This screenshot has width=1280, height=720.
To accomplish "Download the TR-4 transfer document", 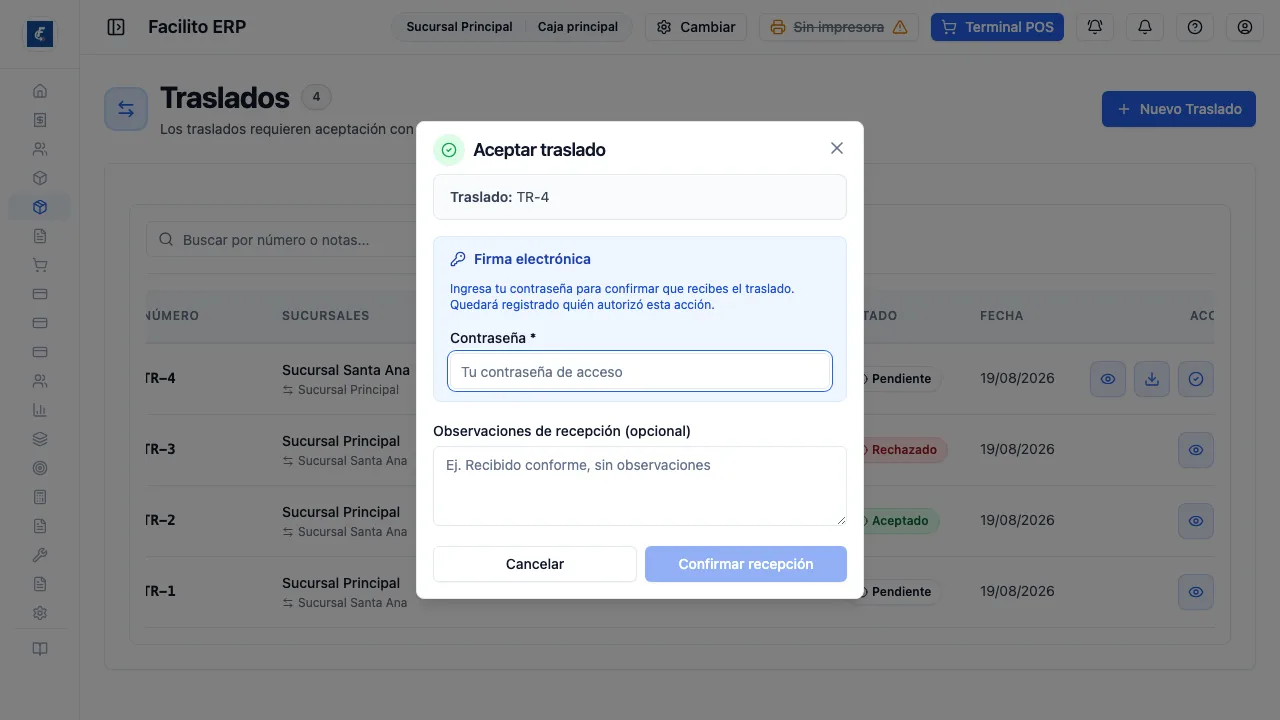I will [1152, 379].
